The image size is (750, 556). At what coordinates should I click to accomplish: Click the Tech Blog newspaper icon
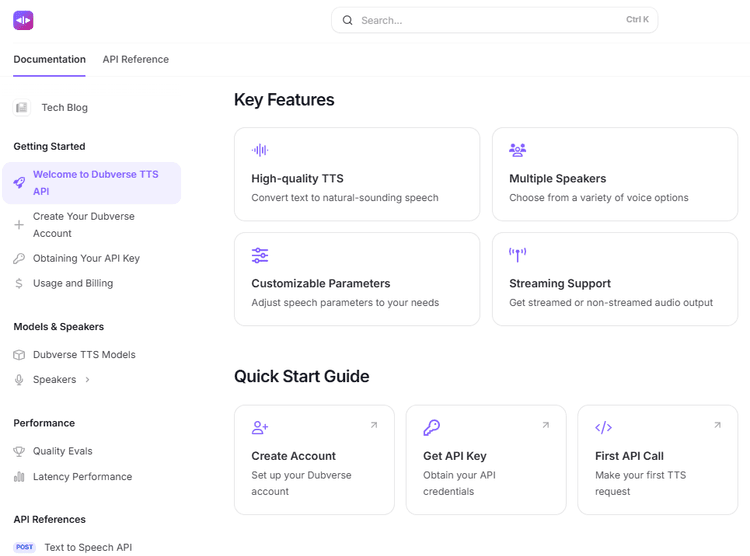21,108
